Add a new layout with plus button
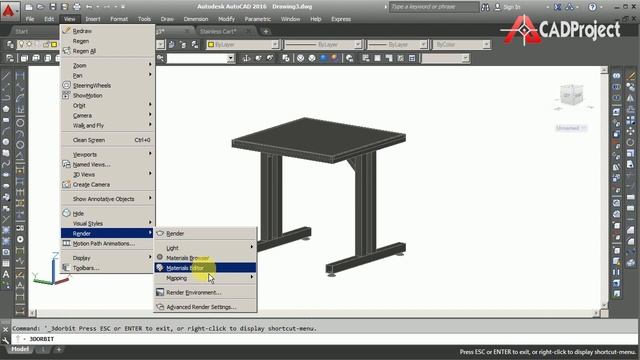Screen dimensions: 640x360 (58, 349)
